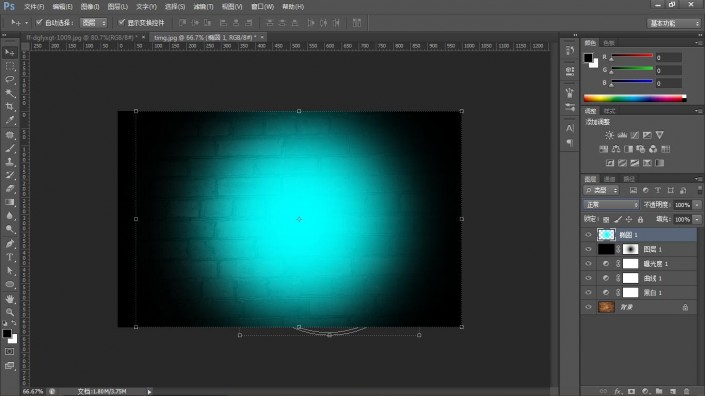Select the Crop tool
The image size is (705, 396).
coord(10,107)
